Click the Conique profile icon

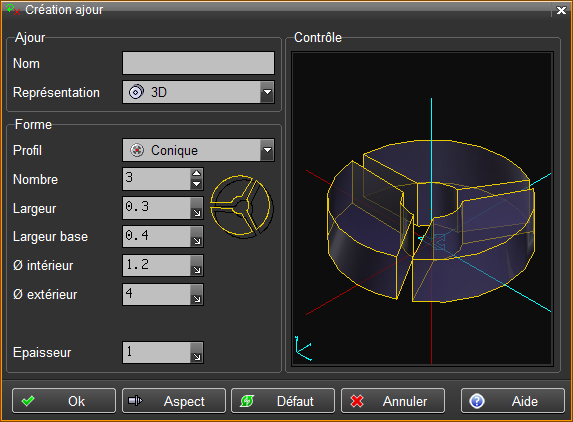click(137, 150)
